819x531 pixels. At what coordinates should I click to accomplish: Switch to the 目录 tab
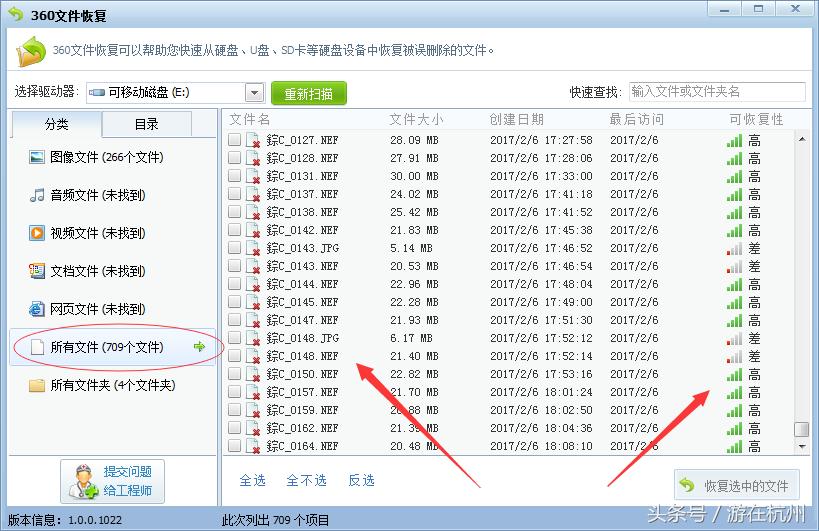pos(147,124)
